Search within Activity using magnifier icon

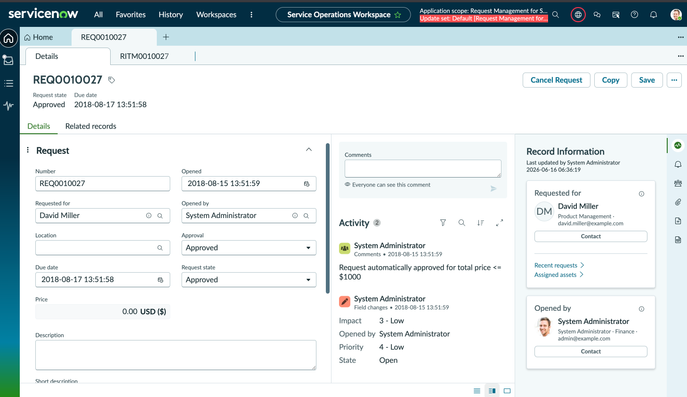[x=462, y=223]
